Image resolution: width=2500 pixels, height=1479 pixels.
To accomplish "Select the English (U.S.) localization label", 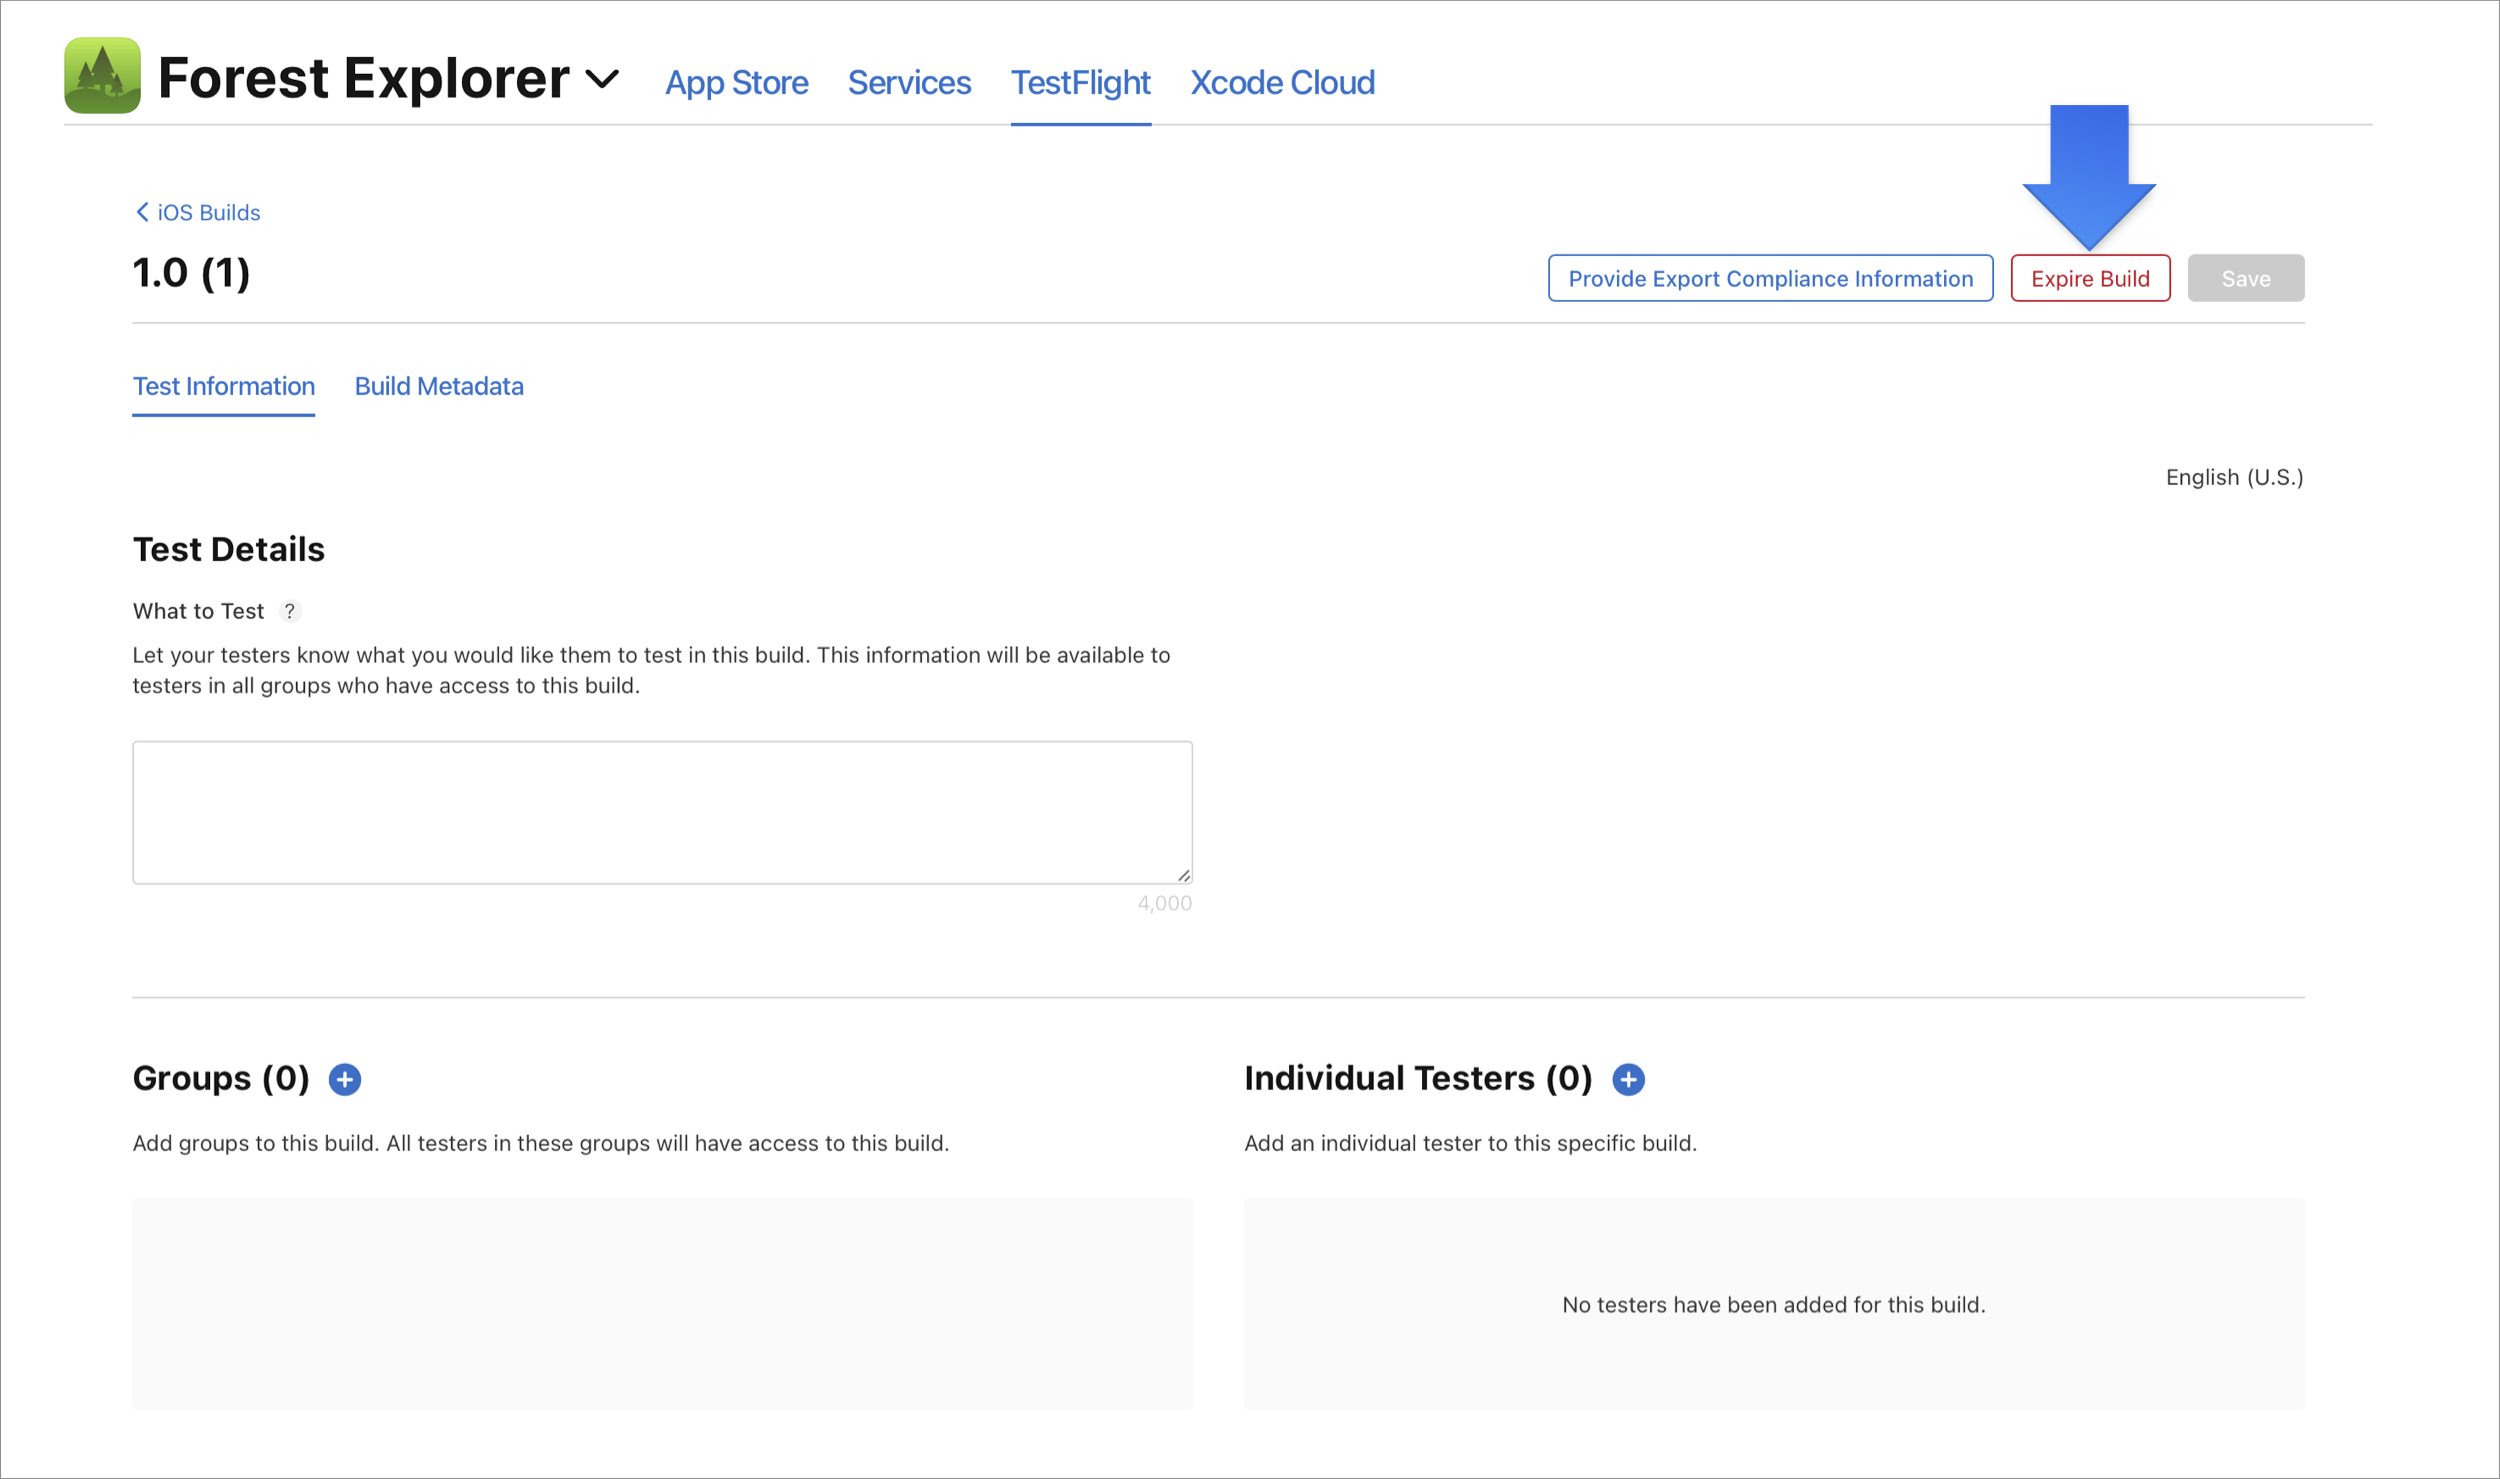I will point(2233,477).
